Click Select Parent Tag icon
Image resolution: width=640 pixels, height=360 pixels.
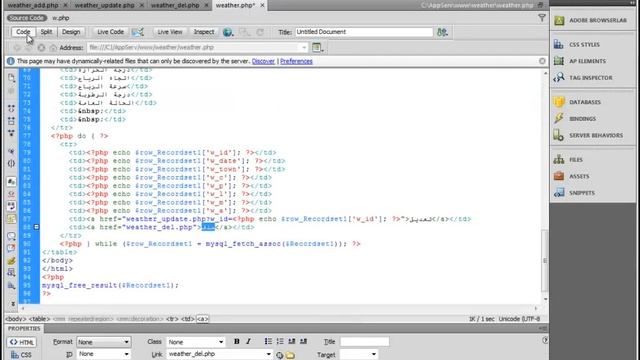click(x=11, y=151)
